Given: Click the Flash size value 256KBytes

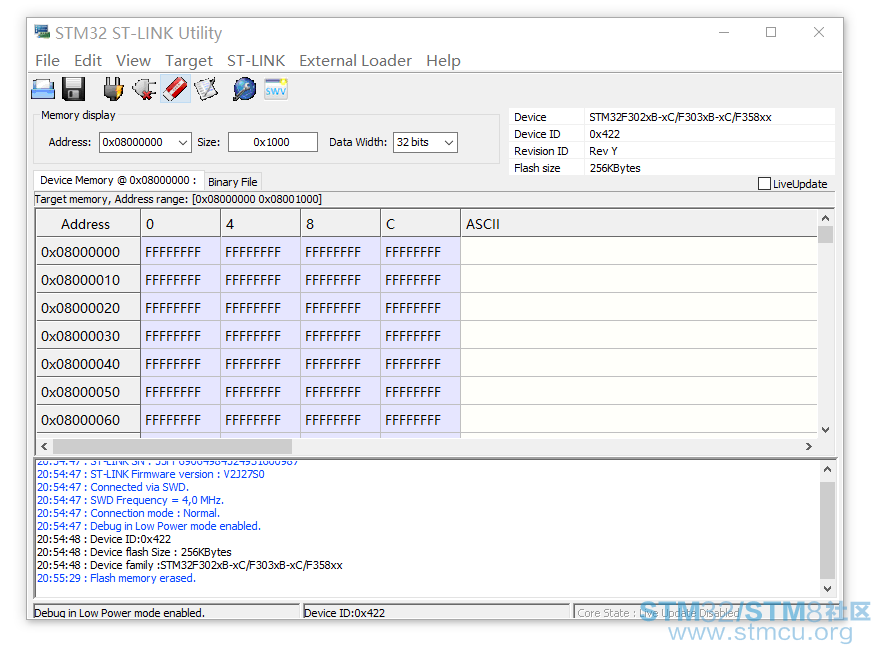Looking at the screenshot, I should tap(615, 168).
